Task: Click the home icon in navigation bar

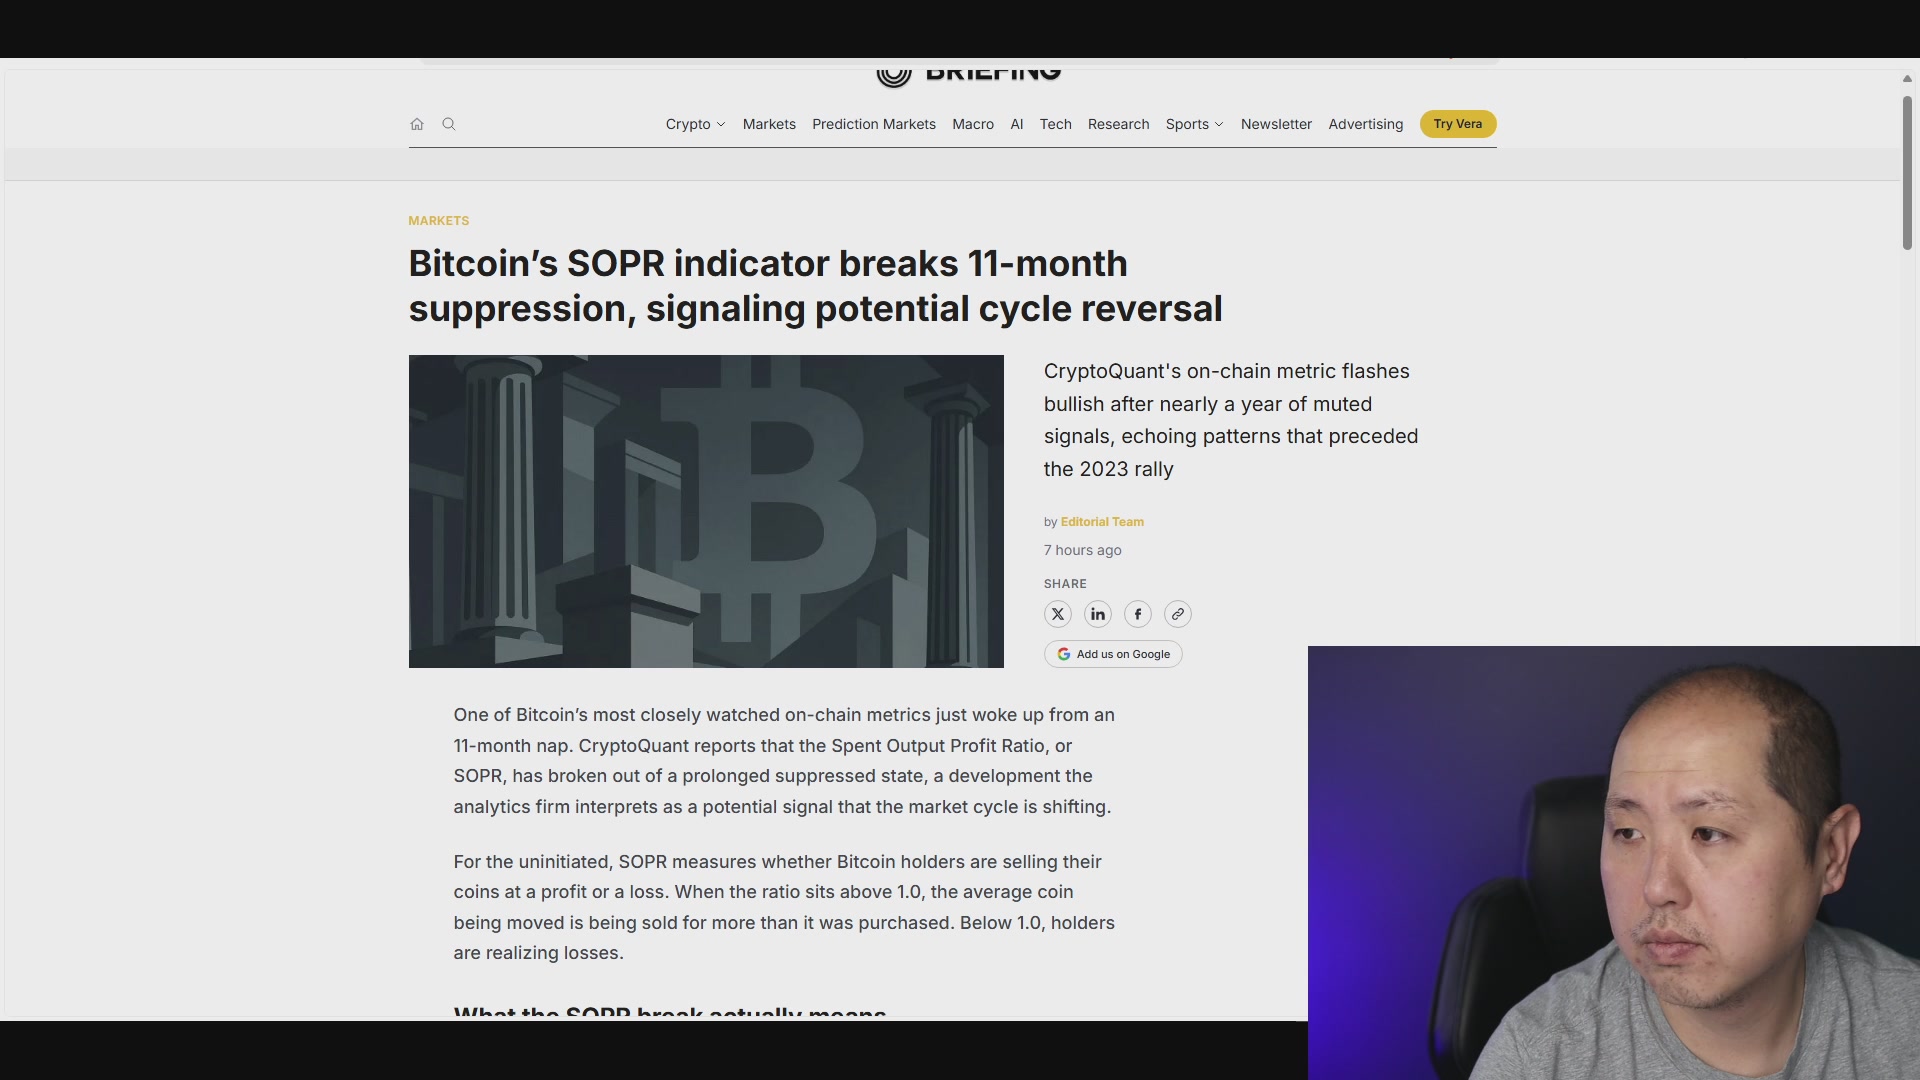Action: (417, 124)
